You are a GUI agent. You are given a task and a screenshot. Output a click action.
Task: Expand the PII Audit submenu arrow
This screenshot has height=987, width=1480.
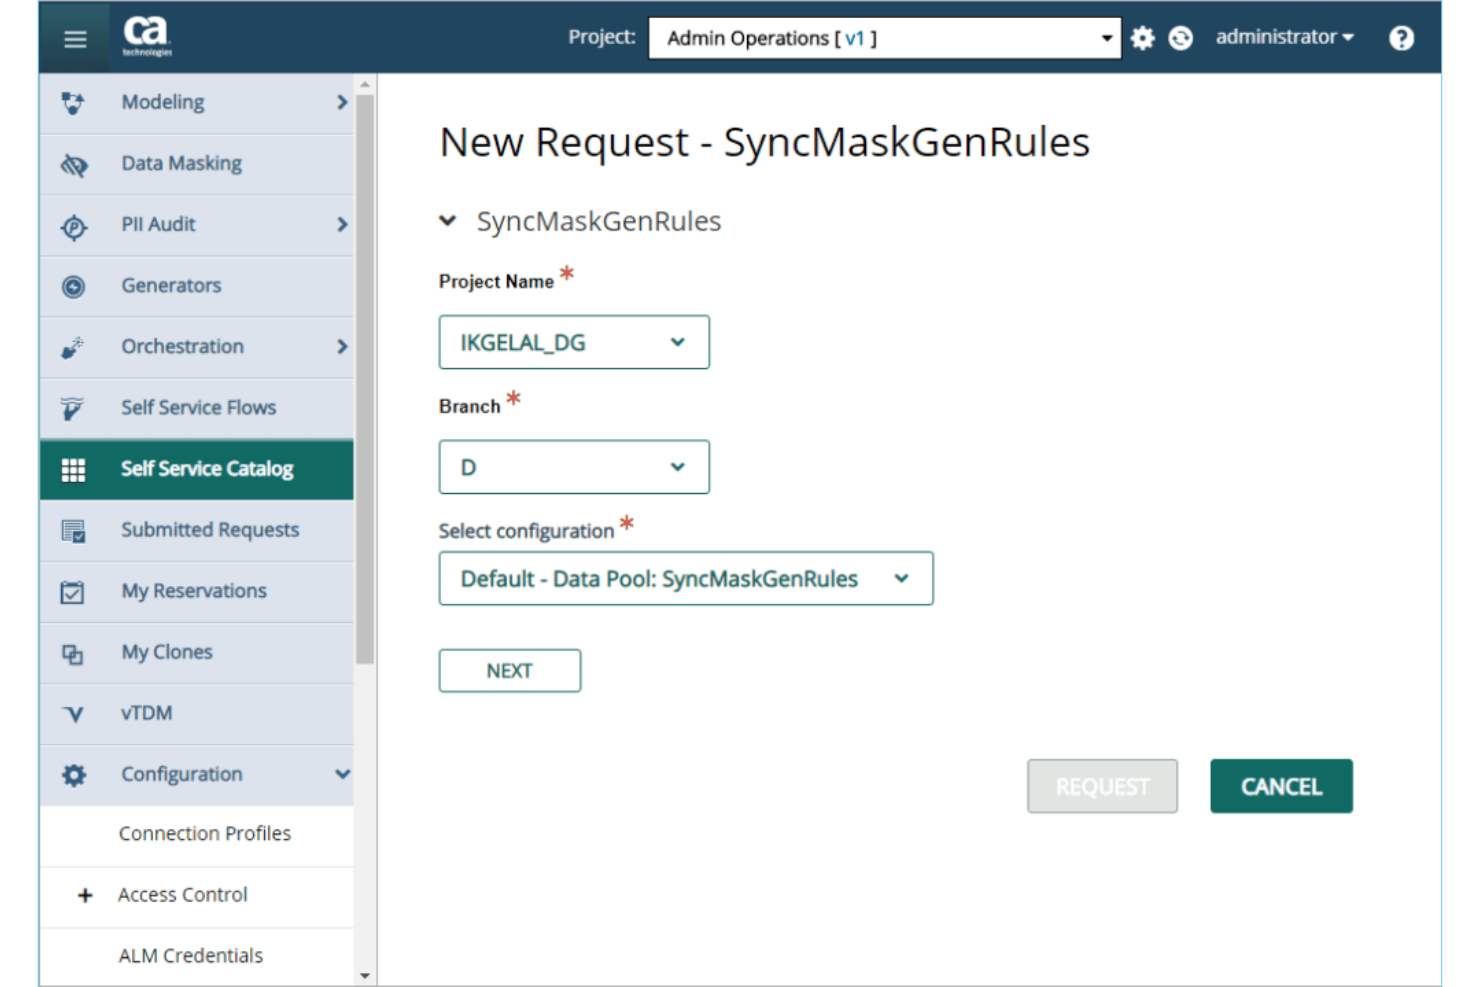342,224
